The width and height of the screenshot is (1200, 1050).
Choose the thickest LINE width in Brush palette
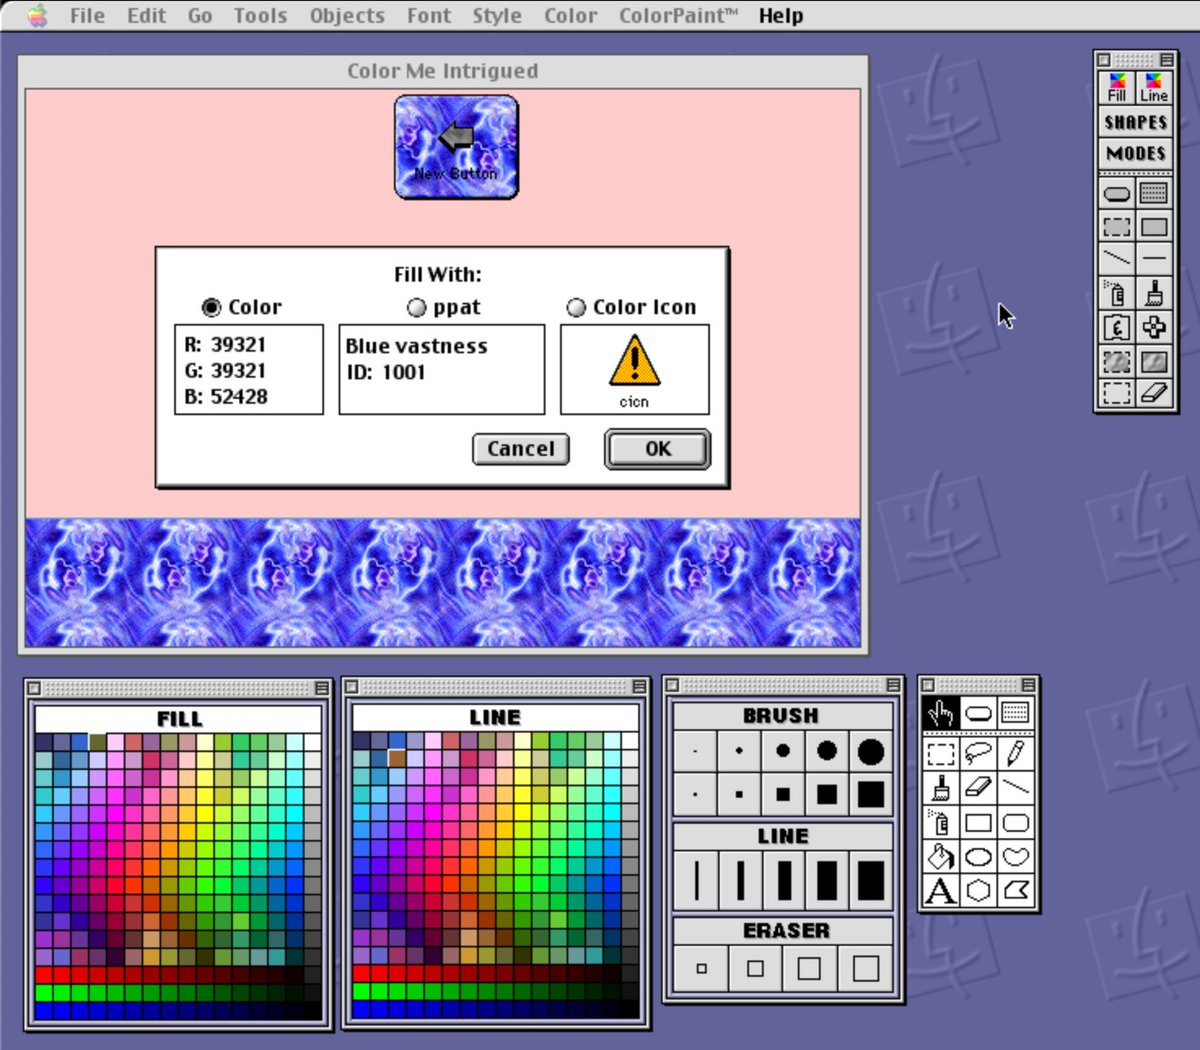pos(870,880)
